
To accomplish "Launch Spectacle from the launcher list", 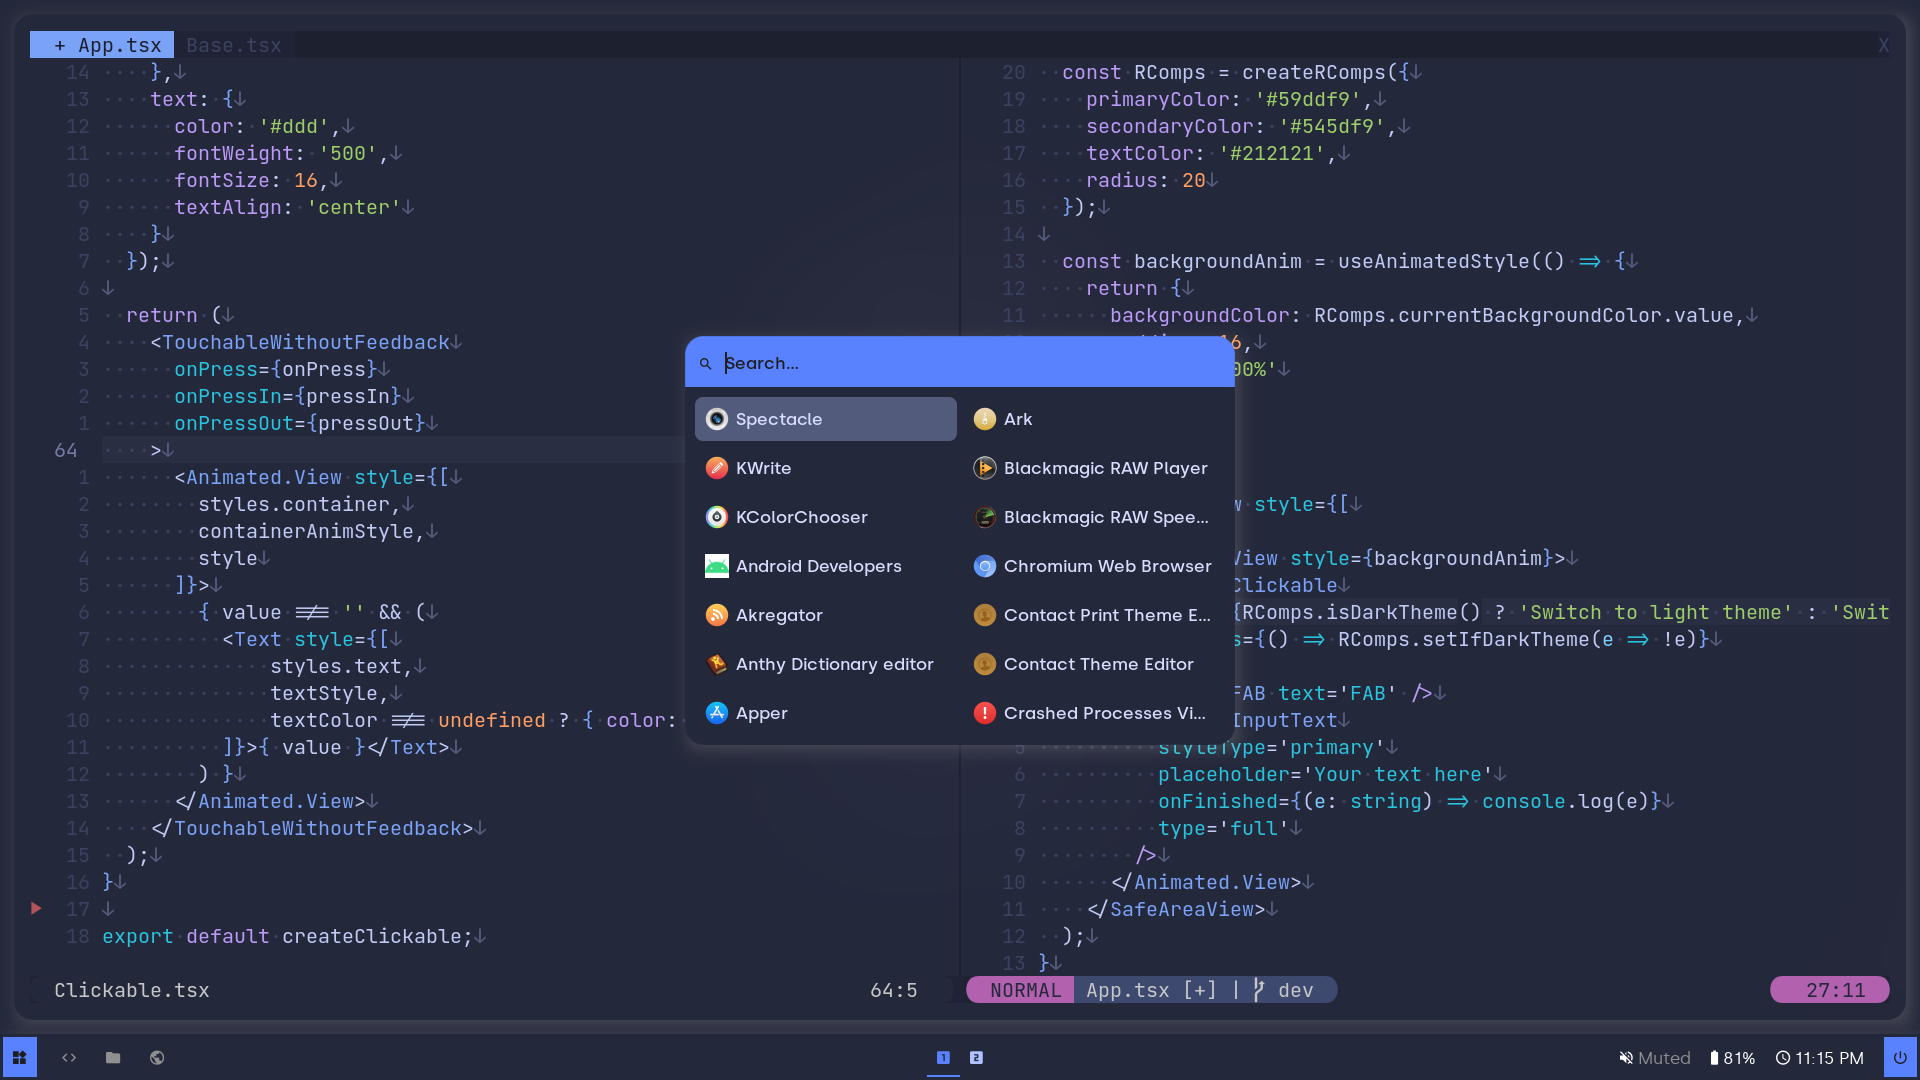I will click(x=825, y=419).
